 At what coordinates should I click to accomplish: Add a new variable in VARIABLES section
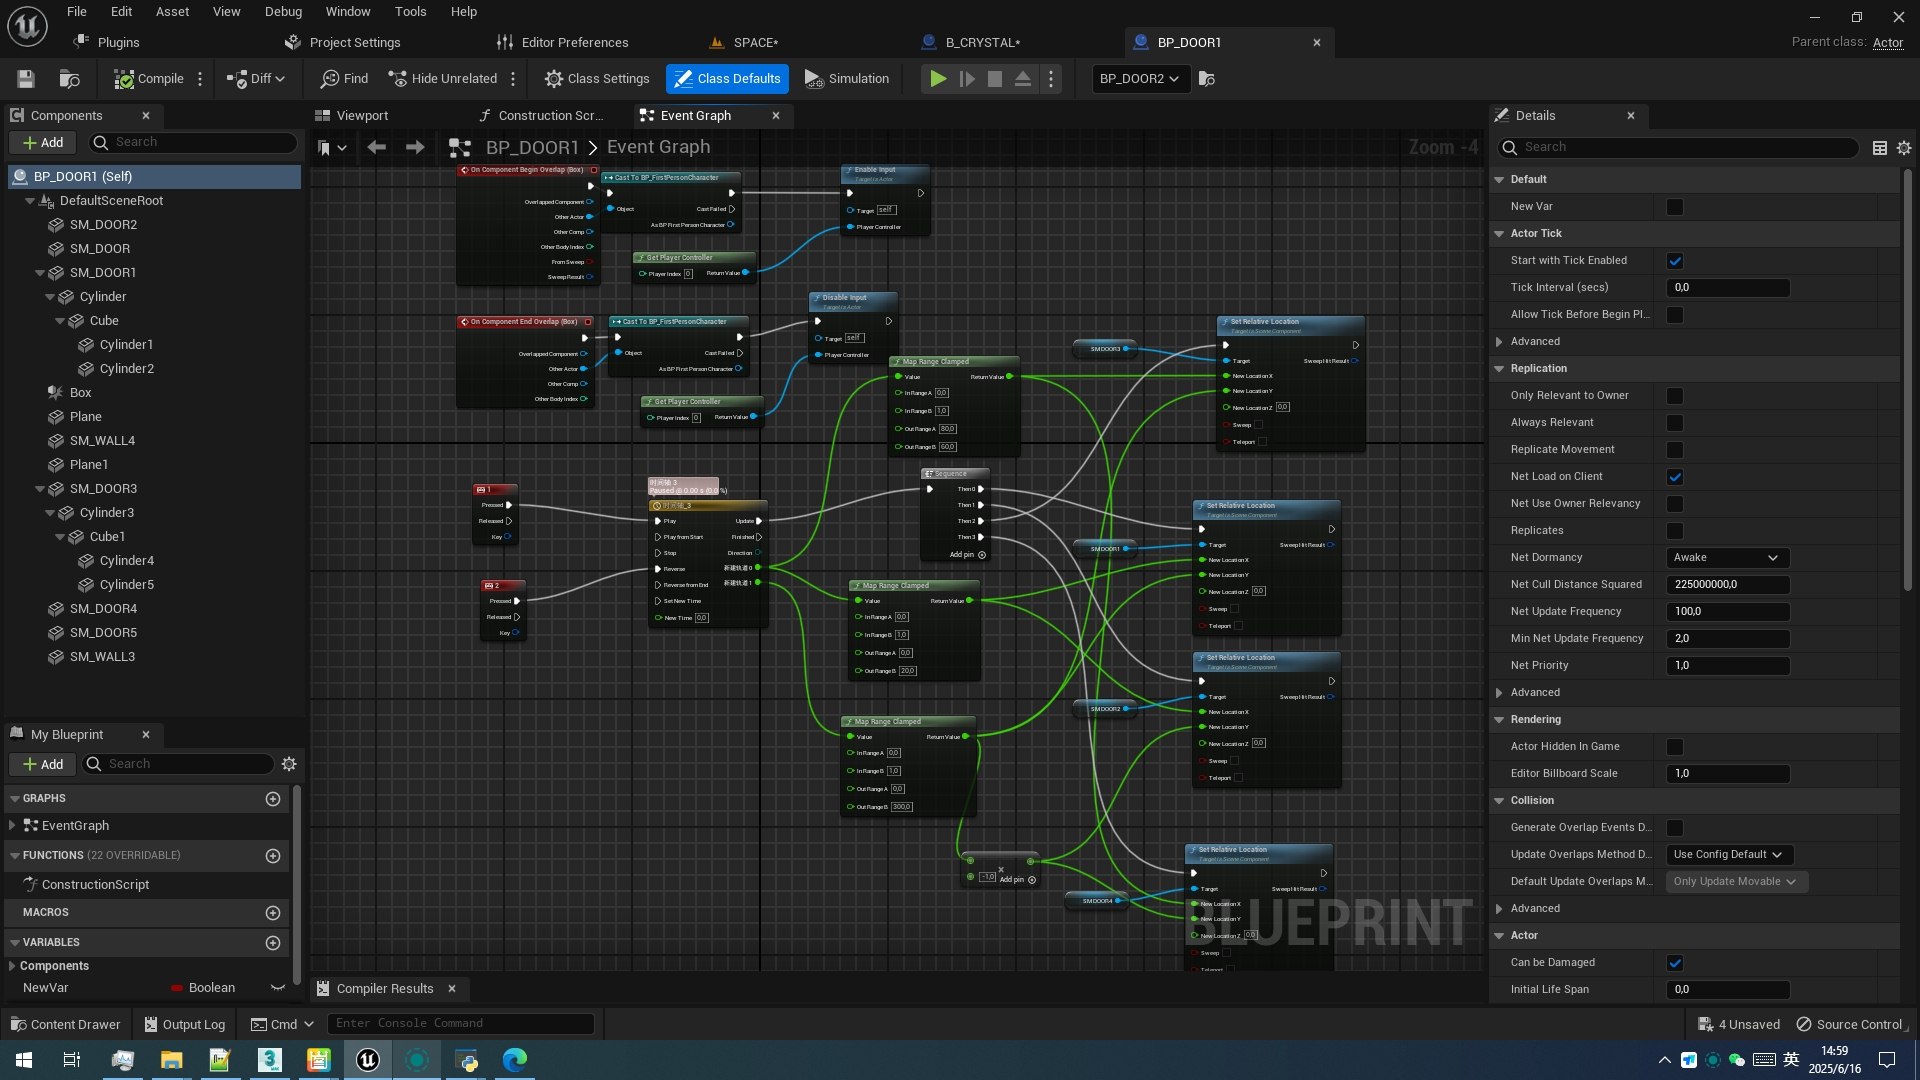tap(273, 943)
